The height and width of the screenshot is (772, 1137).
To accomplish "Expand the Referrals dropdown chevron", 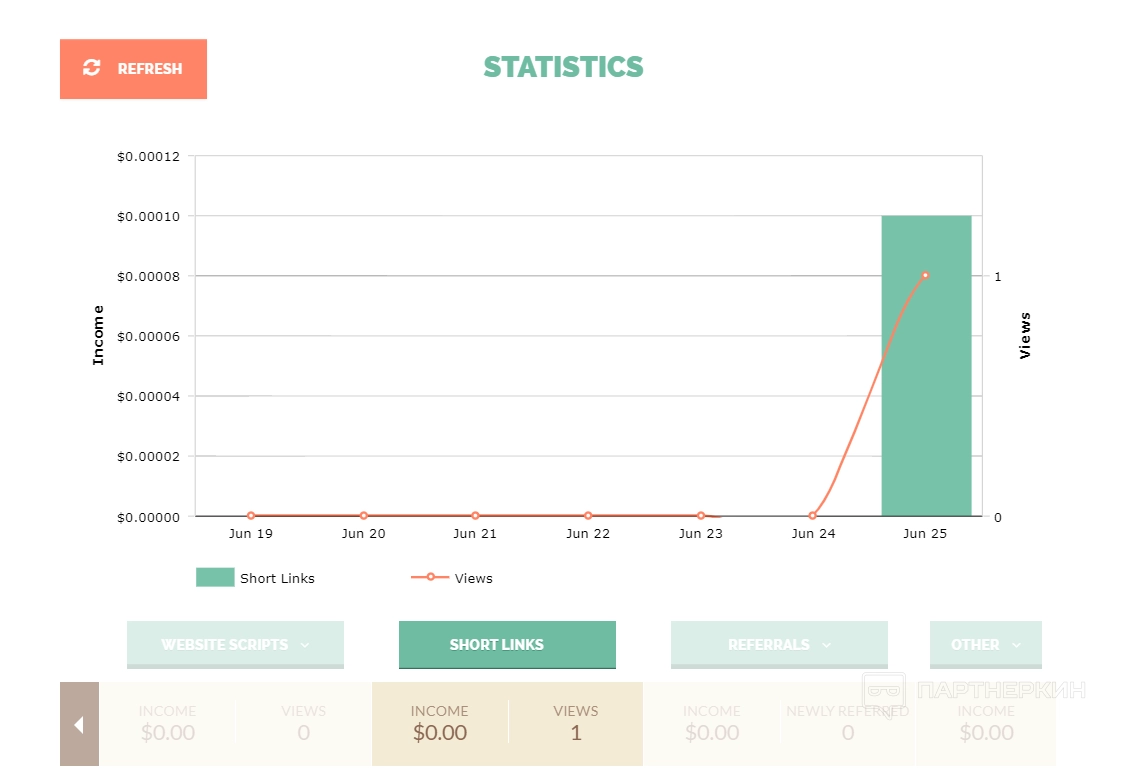I will tap(827, 645).
